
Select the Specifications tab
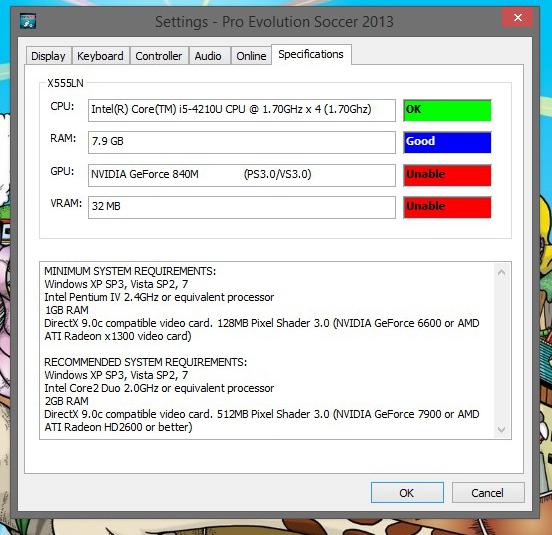(x=311, y=54)
